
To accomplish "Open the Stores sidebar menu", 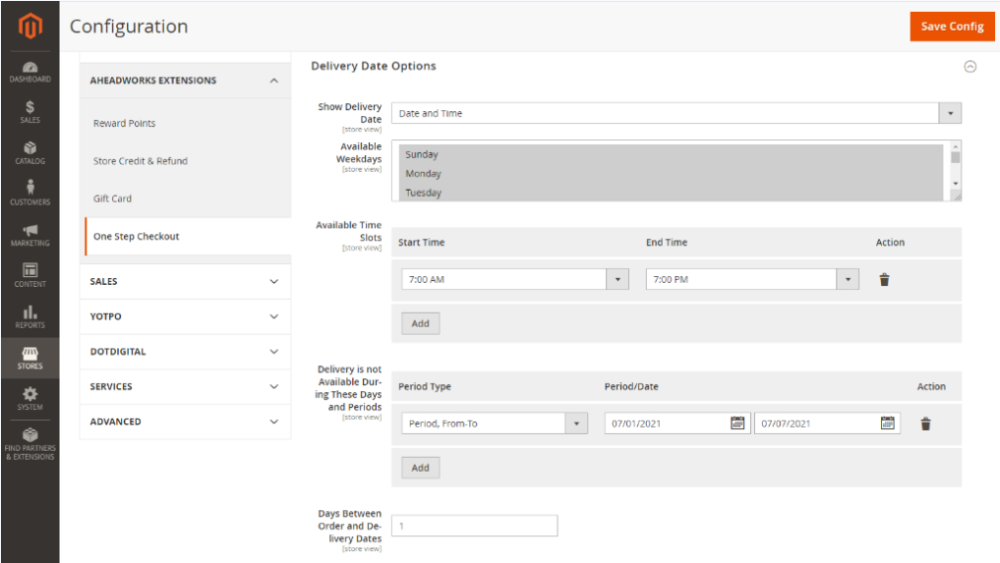I will [30, 358].
